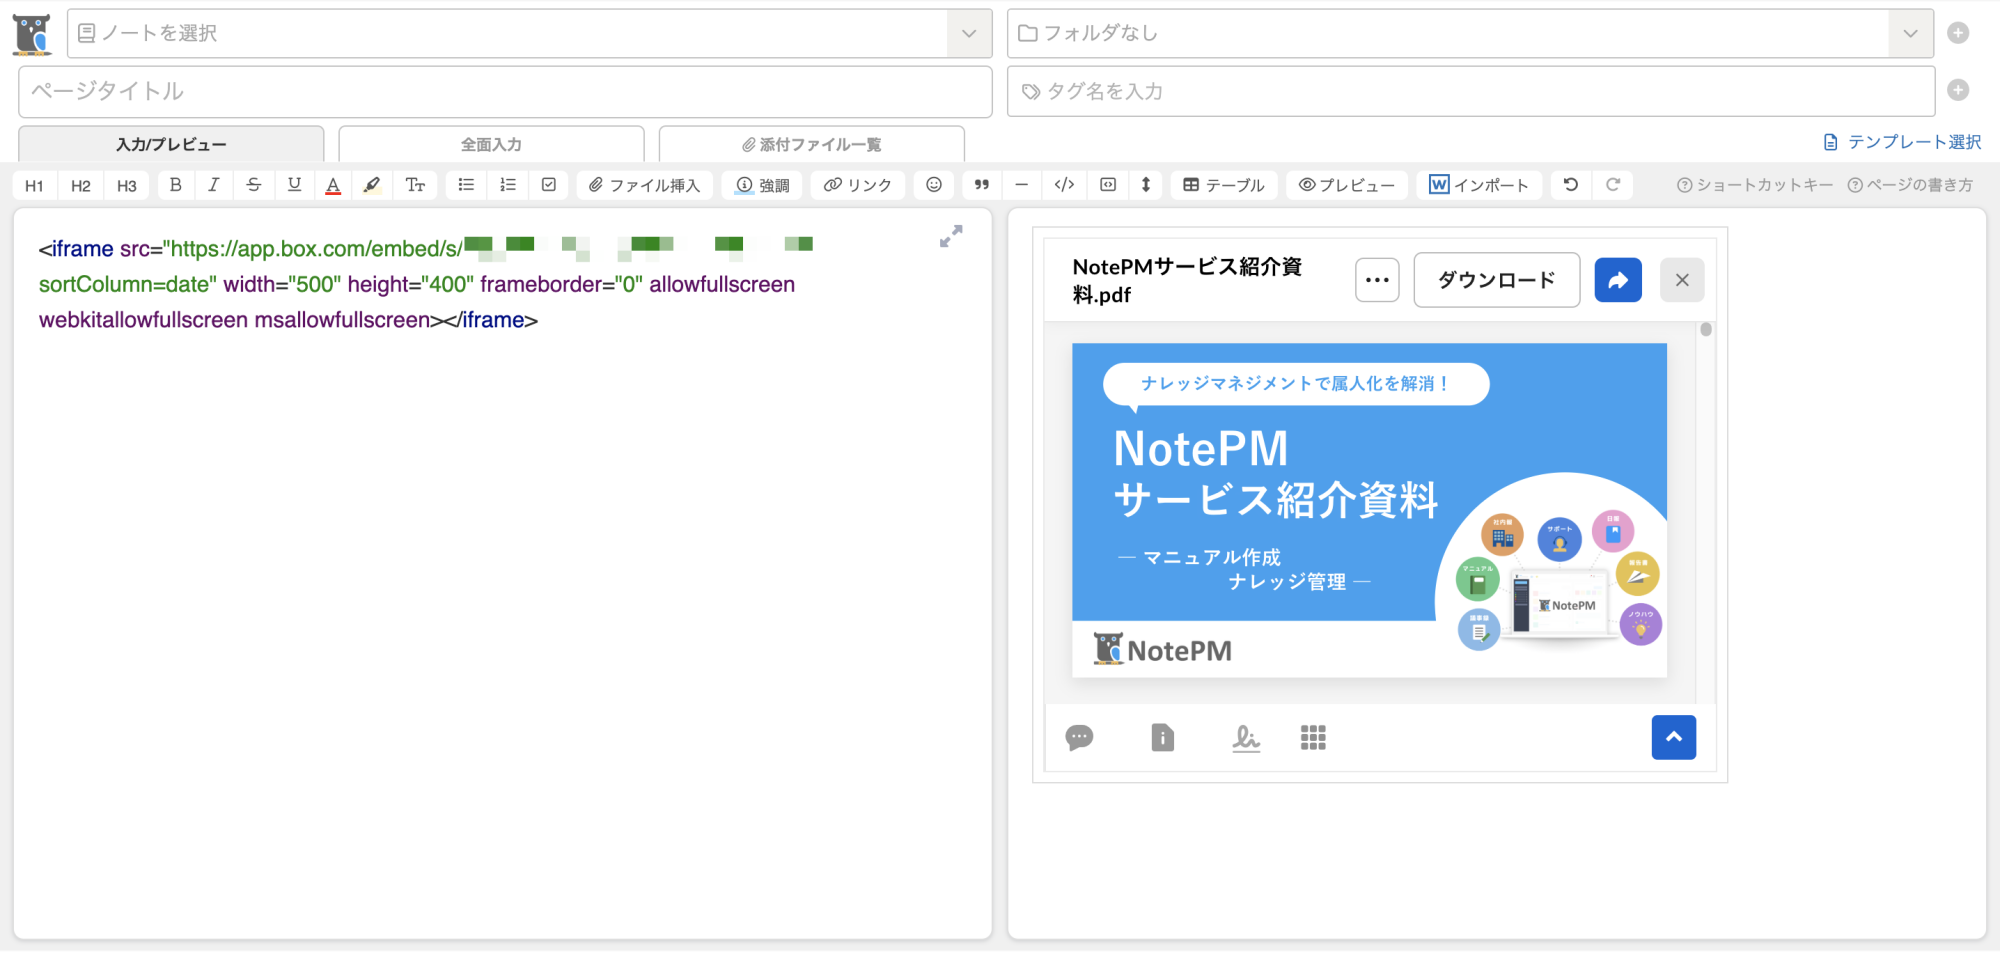This screenshot has width=2000, height=954.
Task: Open the Box signature tool
Action: click(1246, 738)
